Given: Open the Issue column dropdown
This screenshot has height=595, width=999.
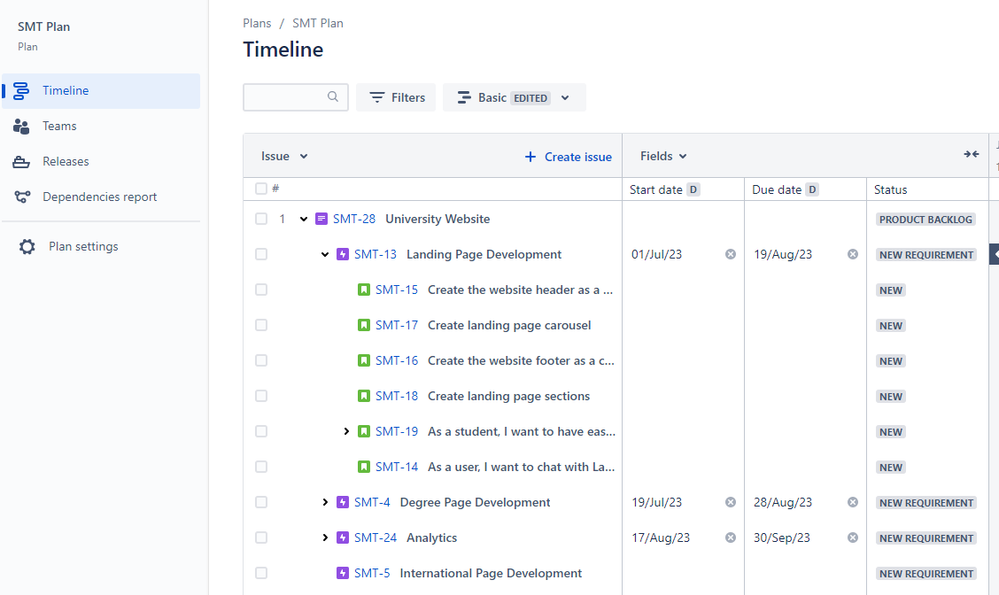Looking at the screenshot, I should pyautogui.click(x=284, y=156).
